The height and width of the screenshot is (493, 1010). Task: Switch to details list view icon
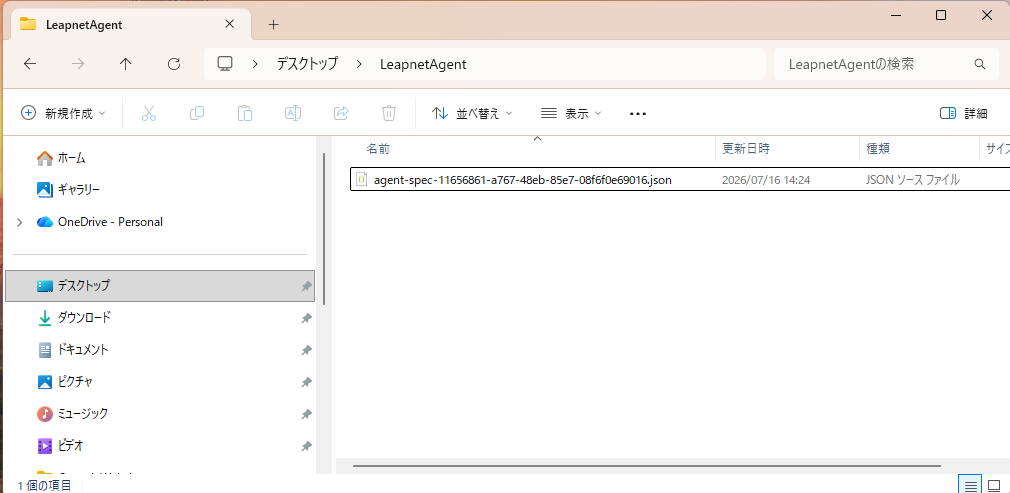point(971,485)
